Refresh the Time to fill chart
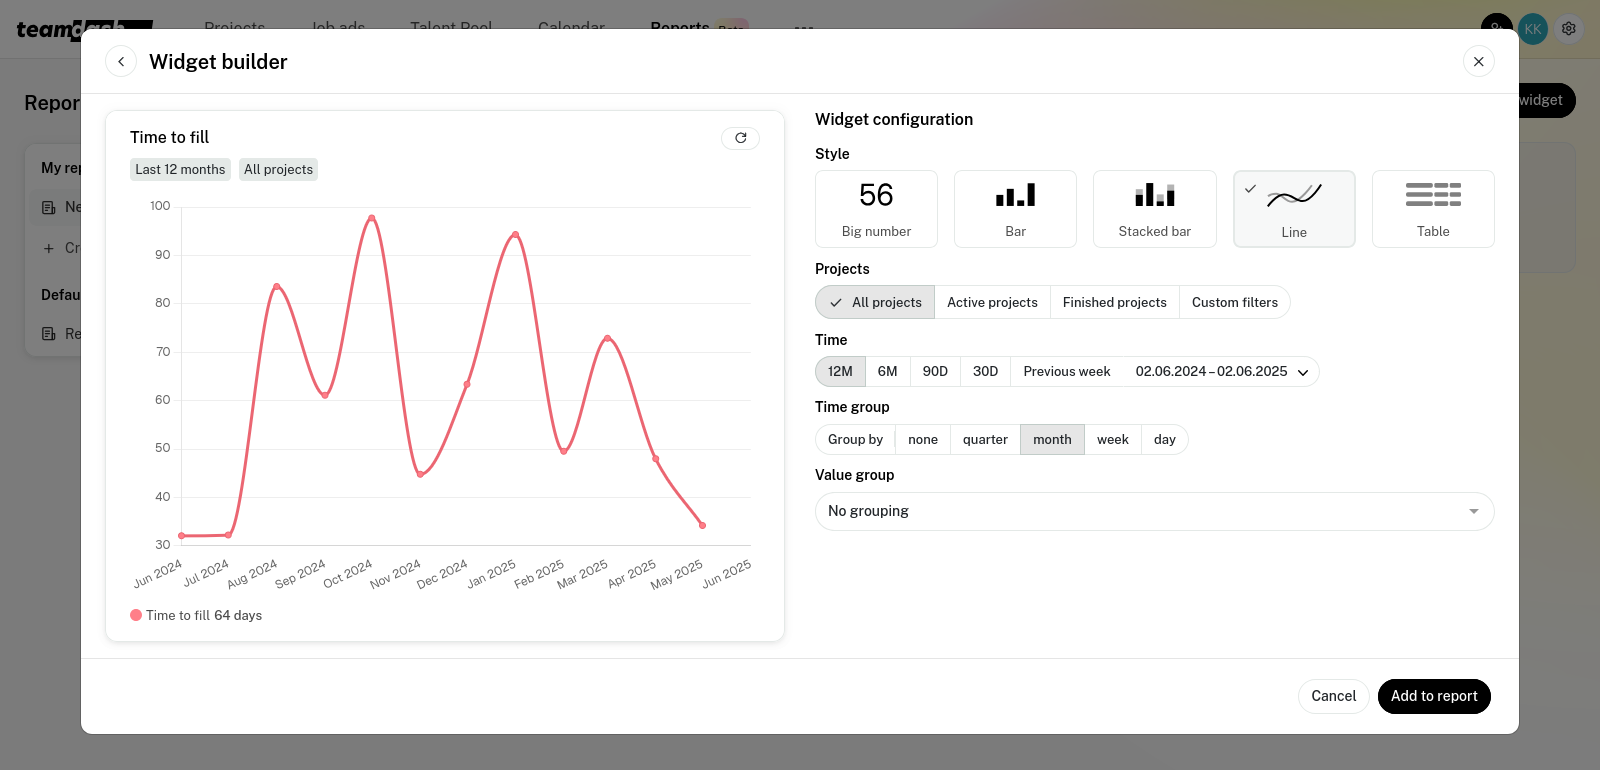 [740, 138]
